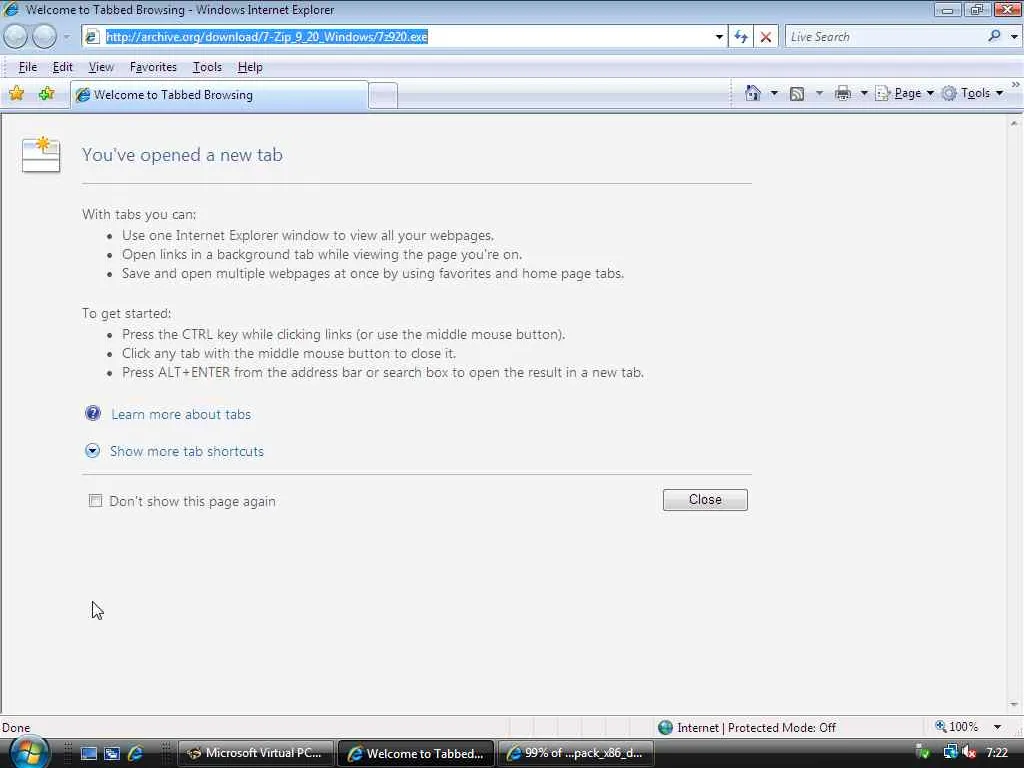This screenshot has height=768, width=1024.
Task: Open the View menu
Action: (101, 67)
